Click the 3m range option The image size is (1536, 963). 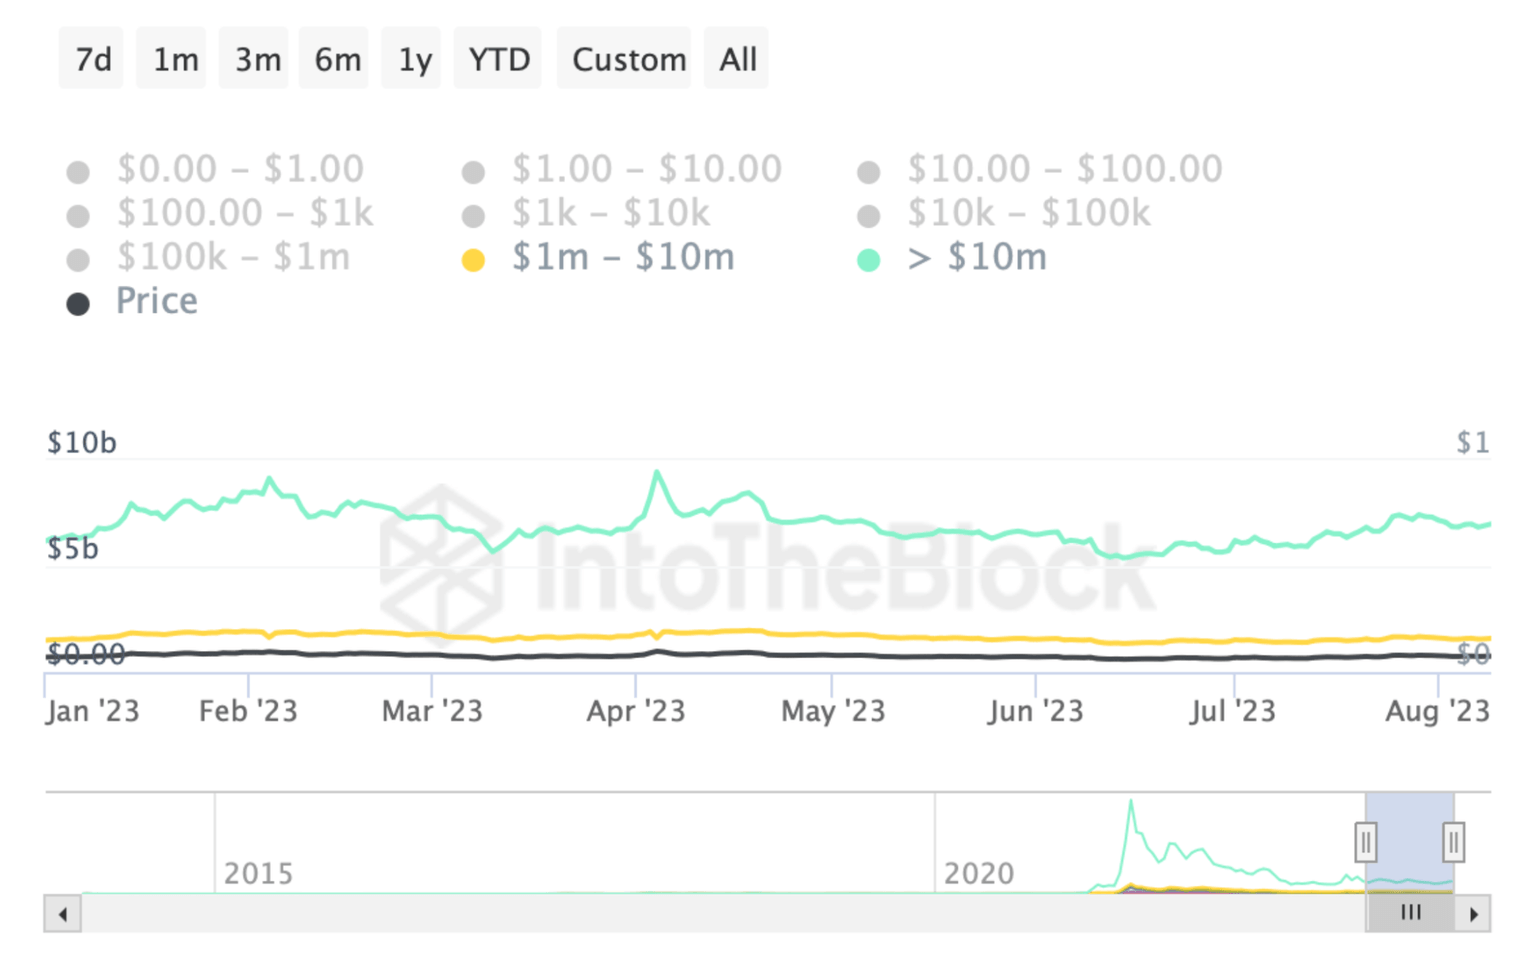(253, 58)
